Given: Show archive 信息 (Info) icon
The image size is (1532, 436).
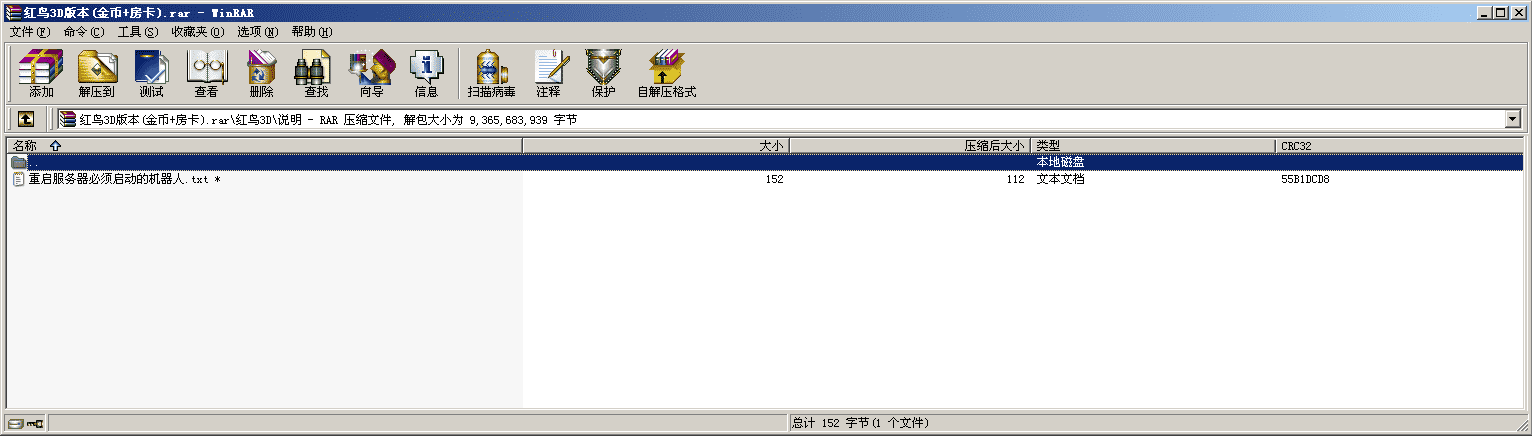Looking at the screenshot, I should click(426, 73).
